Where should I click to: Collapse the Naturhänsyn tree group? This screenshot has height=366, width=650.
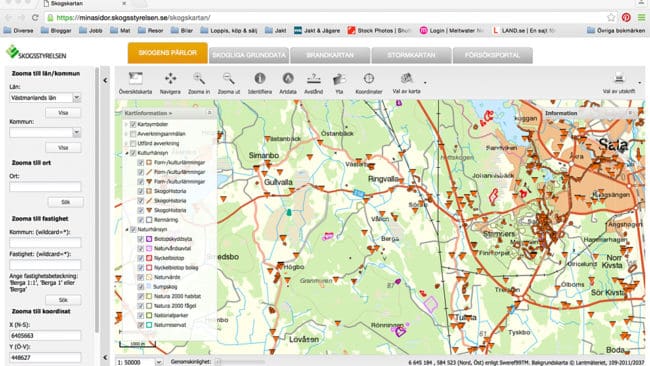(x=127, y=229)
